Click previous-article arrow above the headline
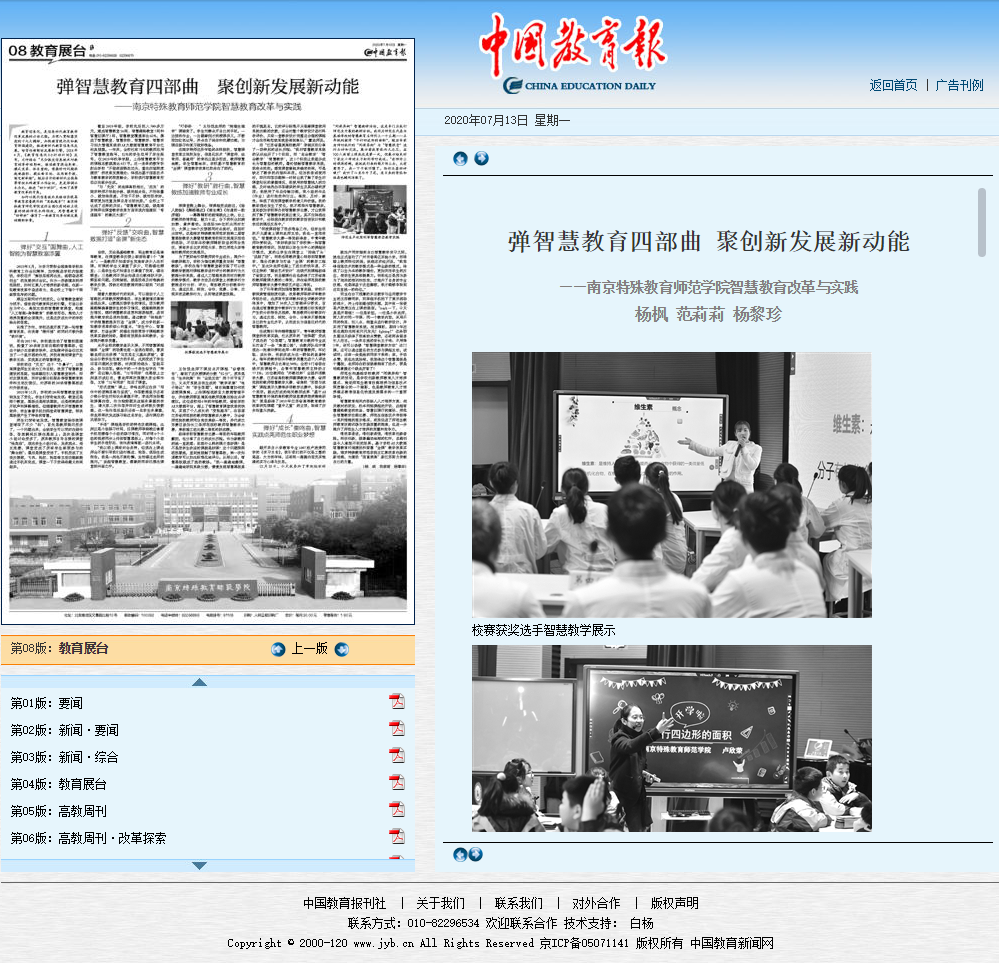This screenshot has width=999, height=963. click(x=460, y=158)
